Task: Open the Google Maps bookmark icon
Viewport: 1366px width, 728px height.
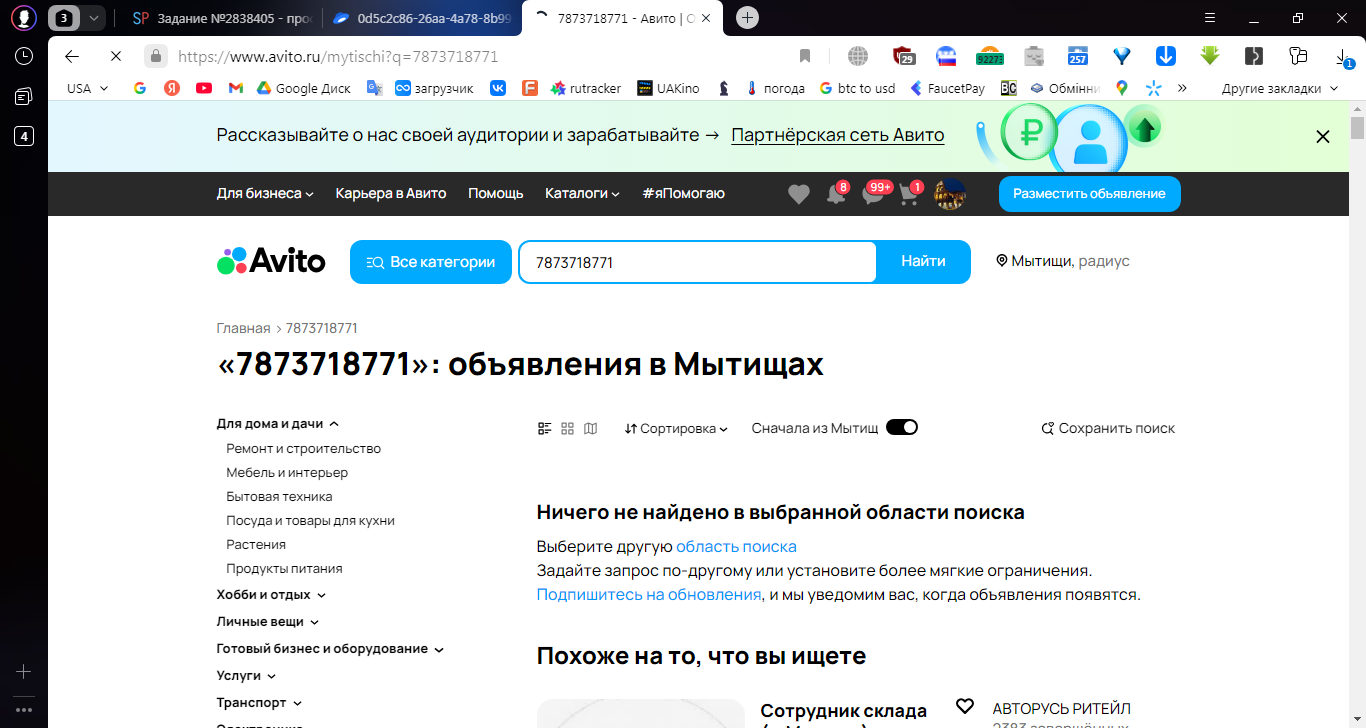Action: tap(1122, 88)
